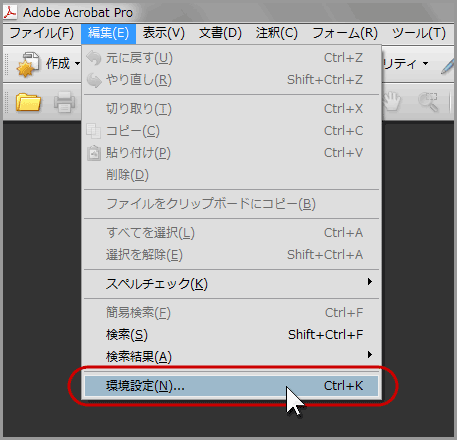Image resolution: width=457 pixels, height=440 pixels.
Task: Click the Adobe Acrobat logo icon
Action: point(10,12)
